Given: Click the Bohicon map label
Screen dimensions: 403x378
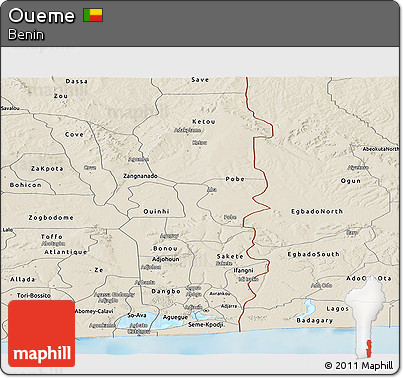Looking at the screenshot, I should point(26,185).
